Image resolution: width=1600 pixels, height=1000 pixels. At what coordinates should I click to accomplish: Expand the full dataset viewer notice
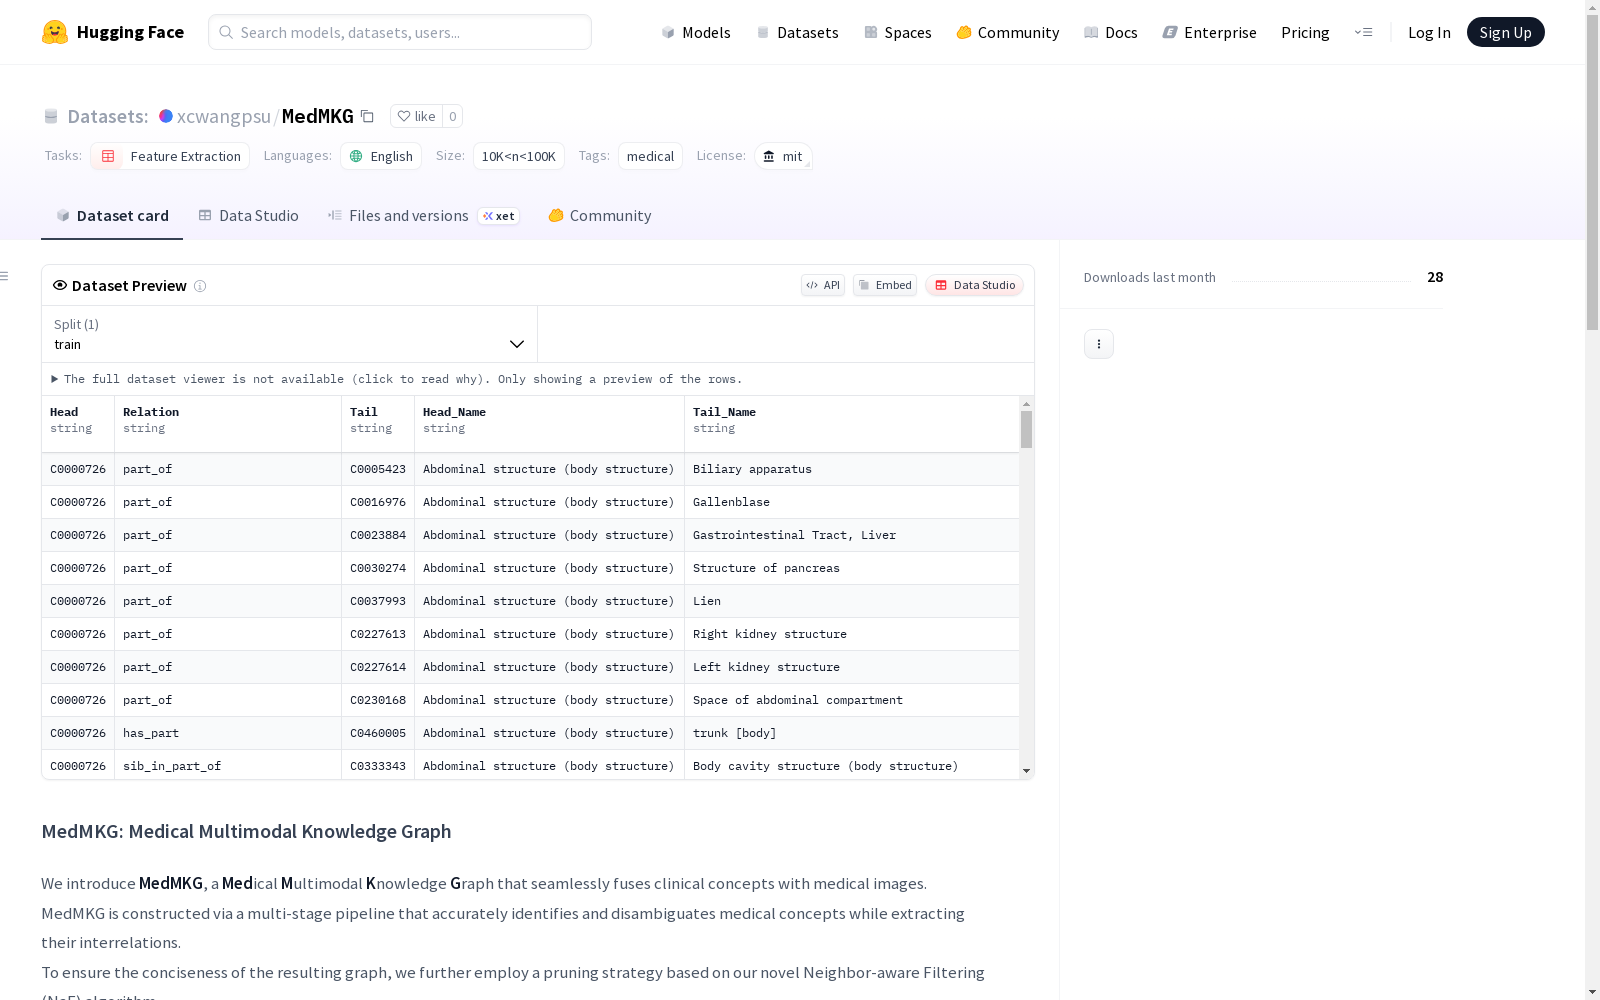[x=397, y=379]
